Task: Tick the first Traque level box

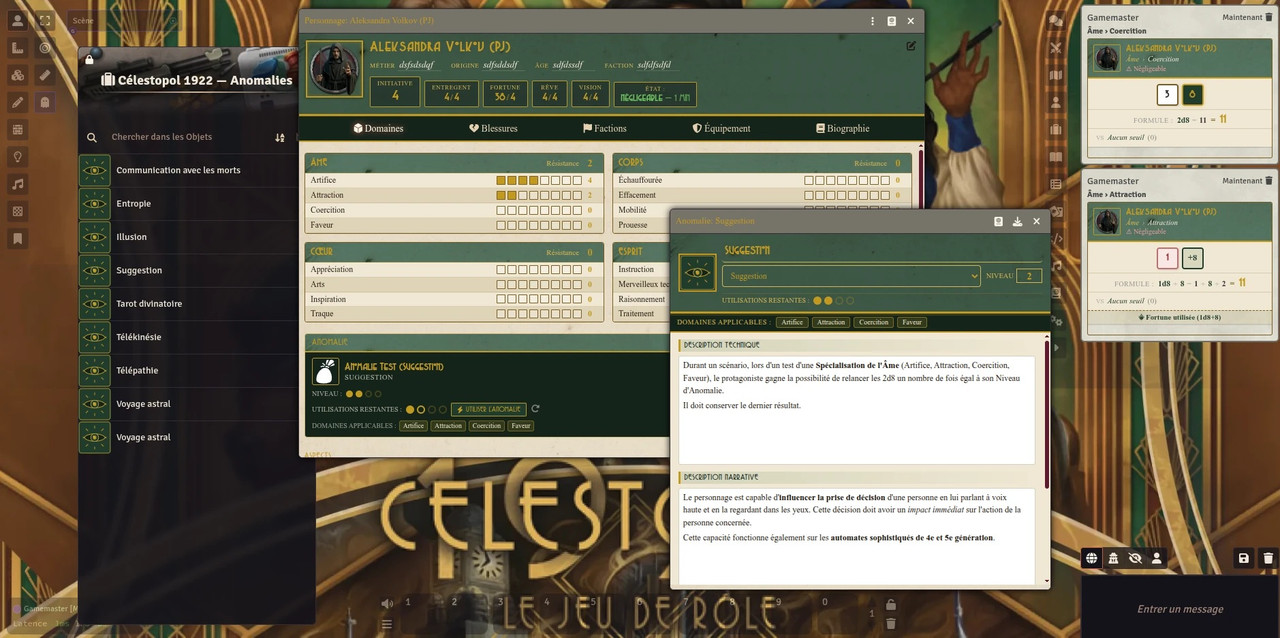Action: [501, 314]
